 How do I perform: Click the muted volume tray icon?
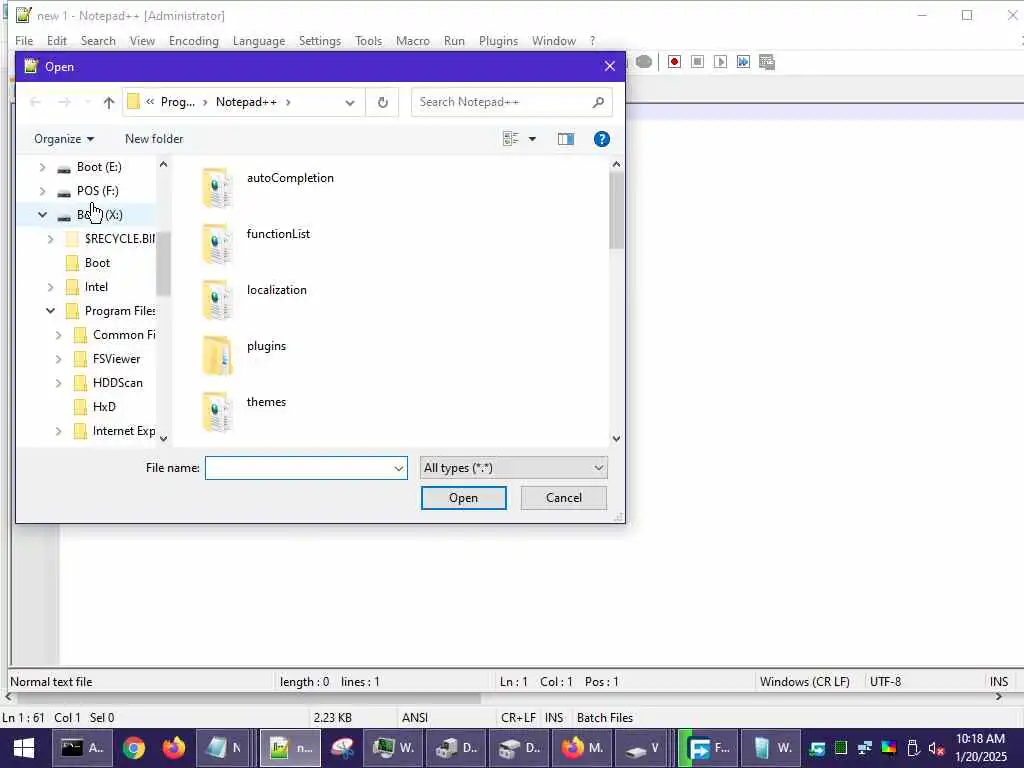pyautogui.click(x=936, y=748)
